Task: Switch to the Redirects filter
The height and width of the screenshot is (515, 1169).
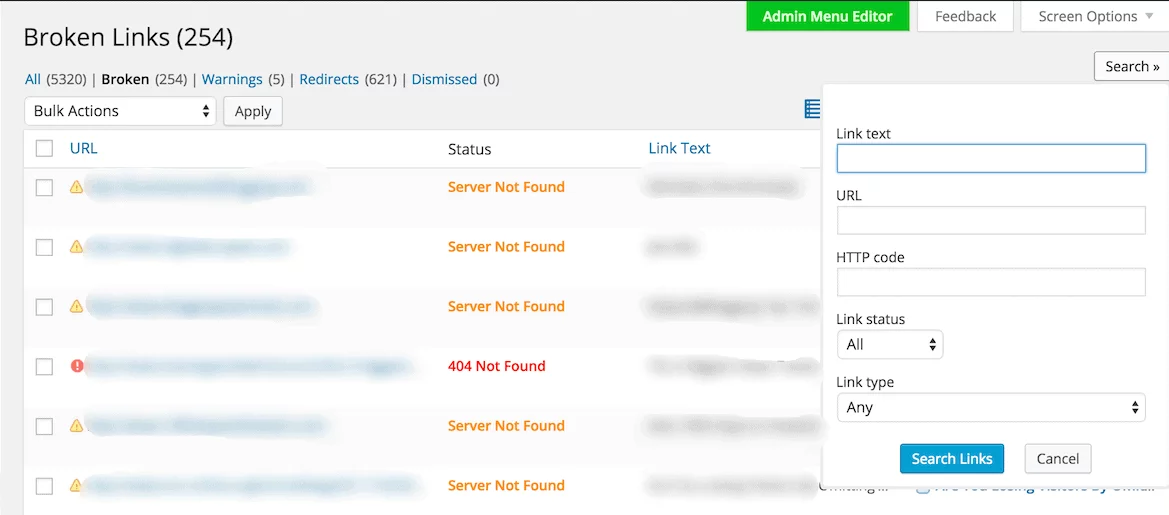Action: [329, 79]
